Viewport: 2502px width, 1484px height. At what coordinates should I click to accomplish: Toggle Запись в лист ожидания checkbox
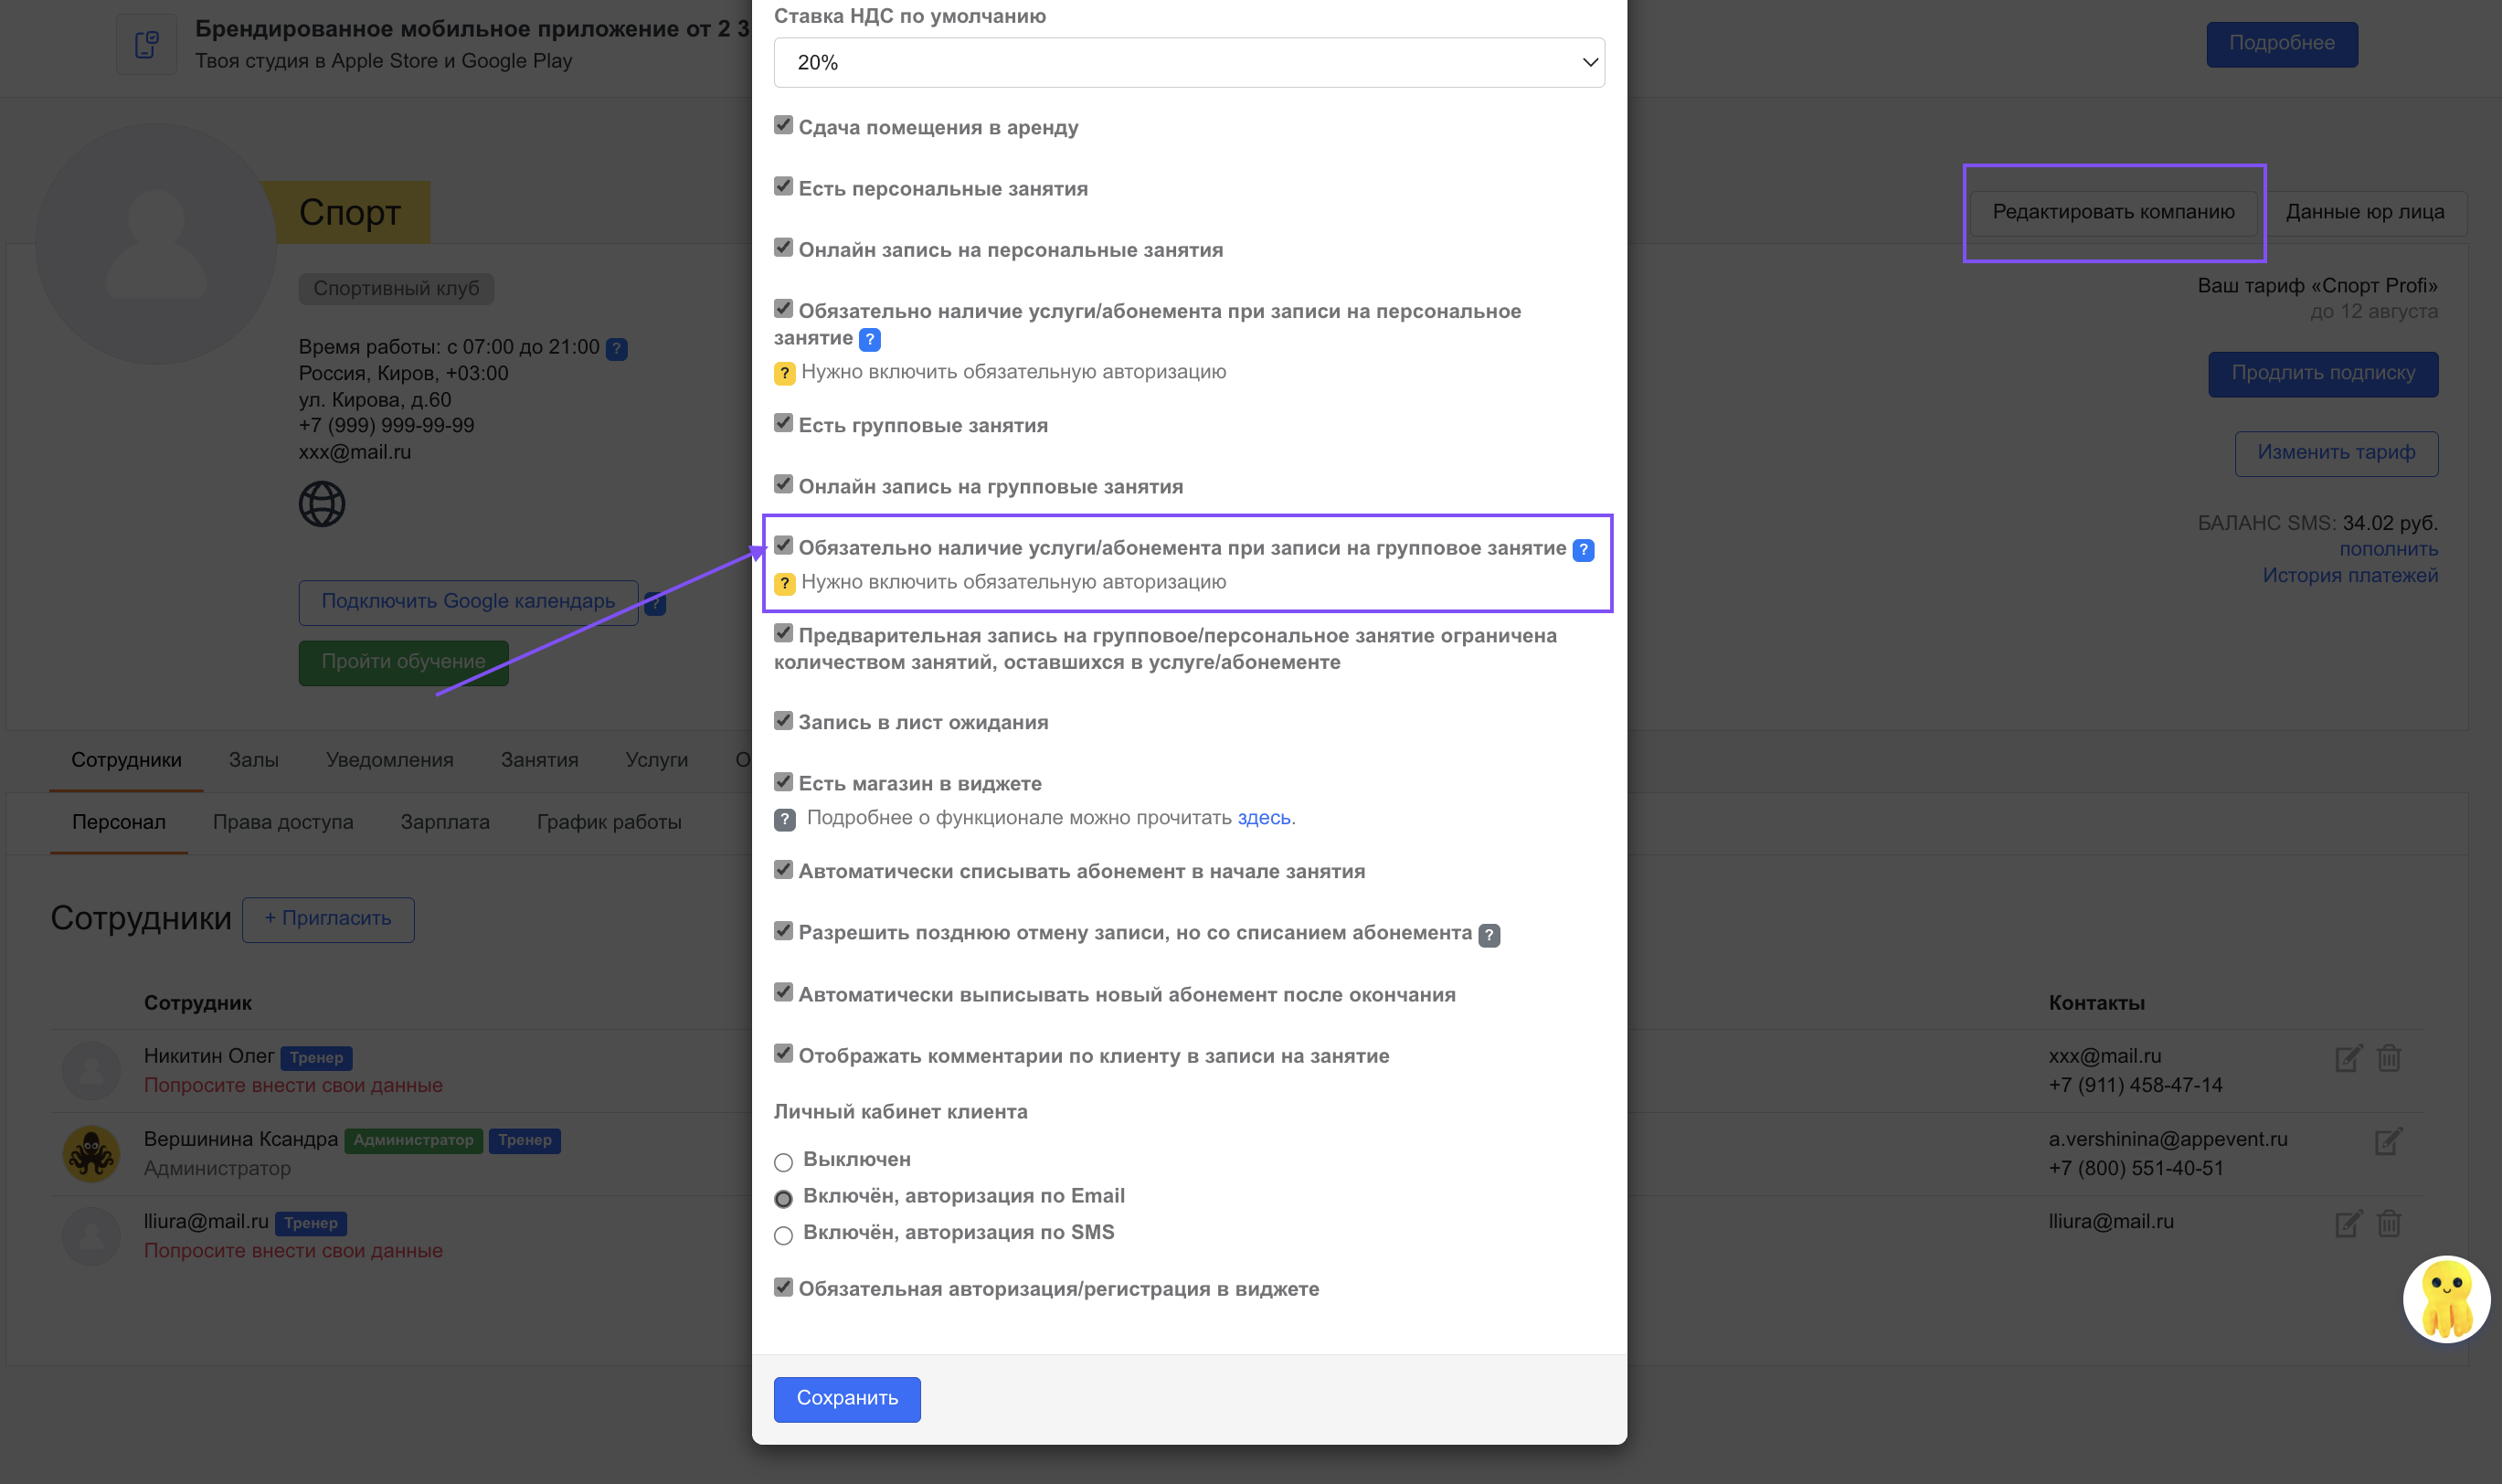[x=783, y=721]
